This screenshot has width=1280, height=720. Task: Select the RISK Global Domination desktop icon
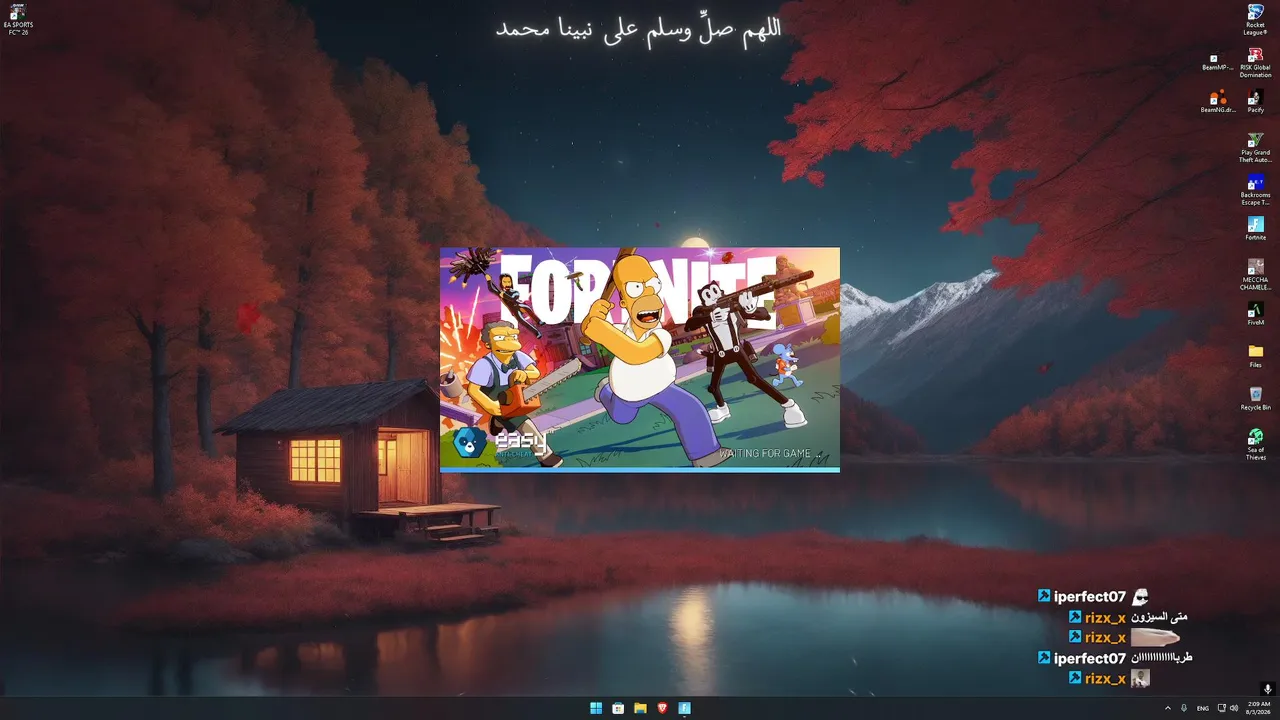tap(1255, 63)
